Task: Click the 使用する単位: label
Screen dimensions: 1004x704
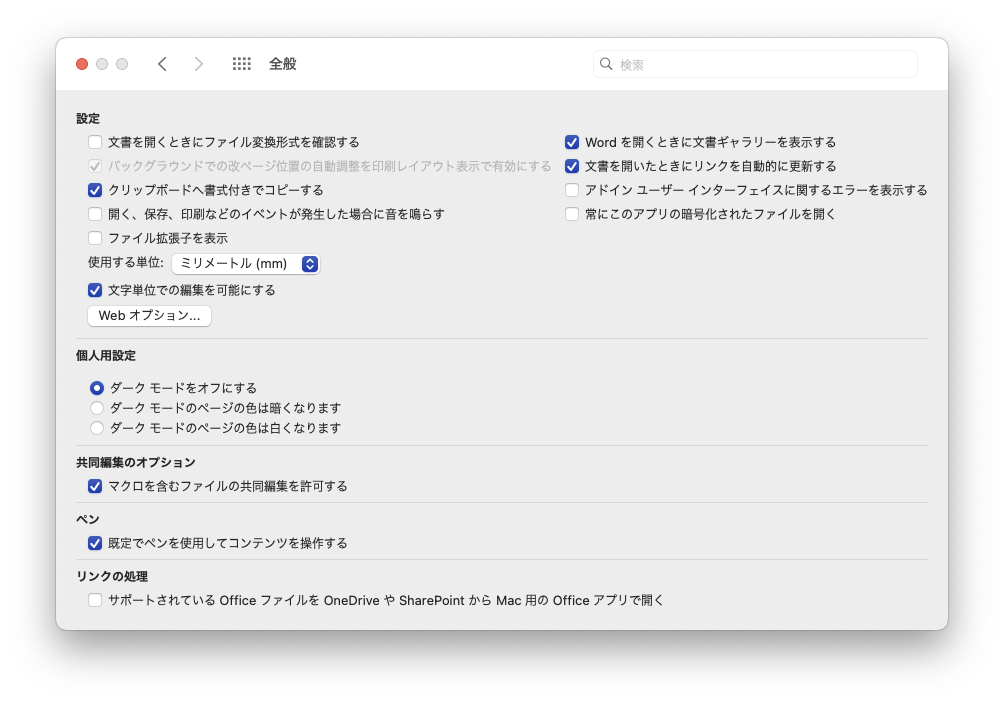Action: (x=126, y=263)
